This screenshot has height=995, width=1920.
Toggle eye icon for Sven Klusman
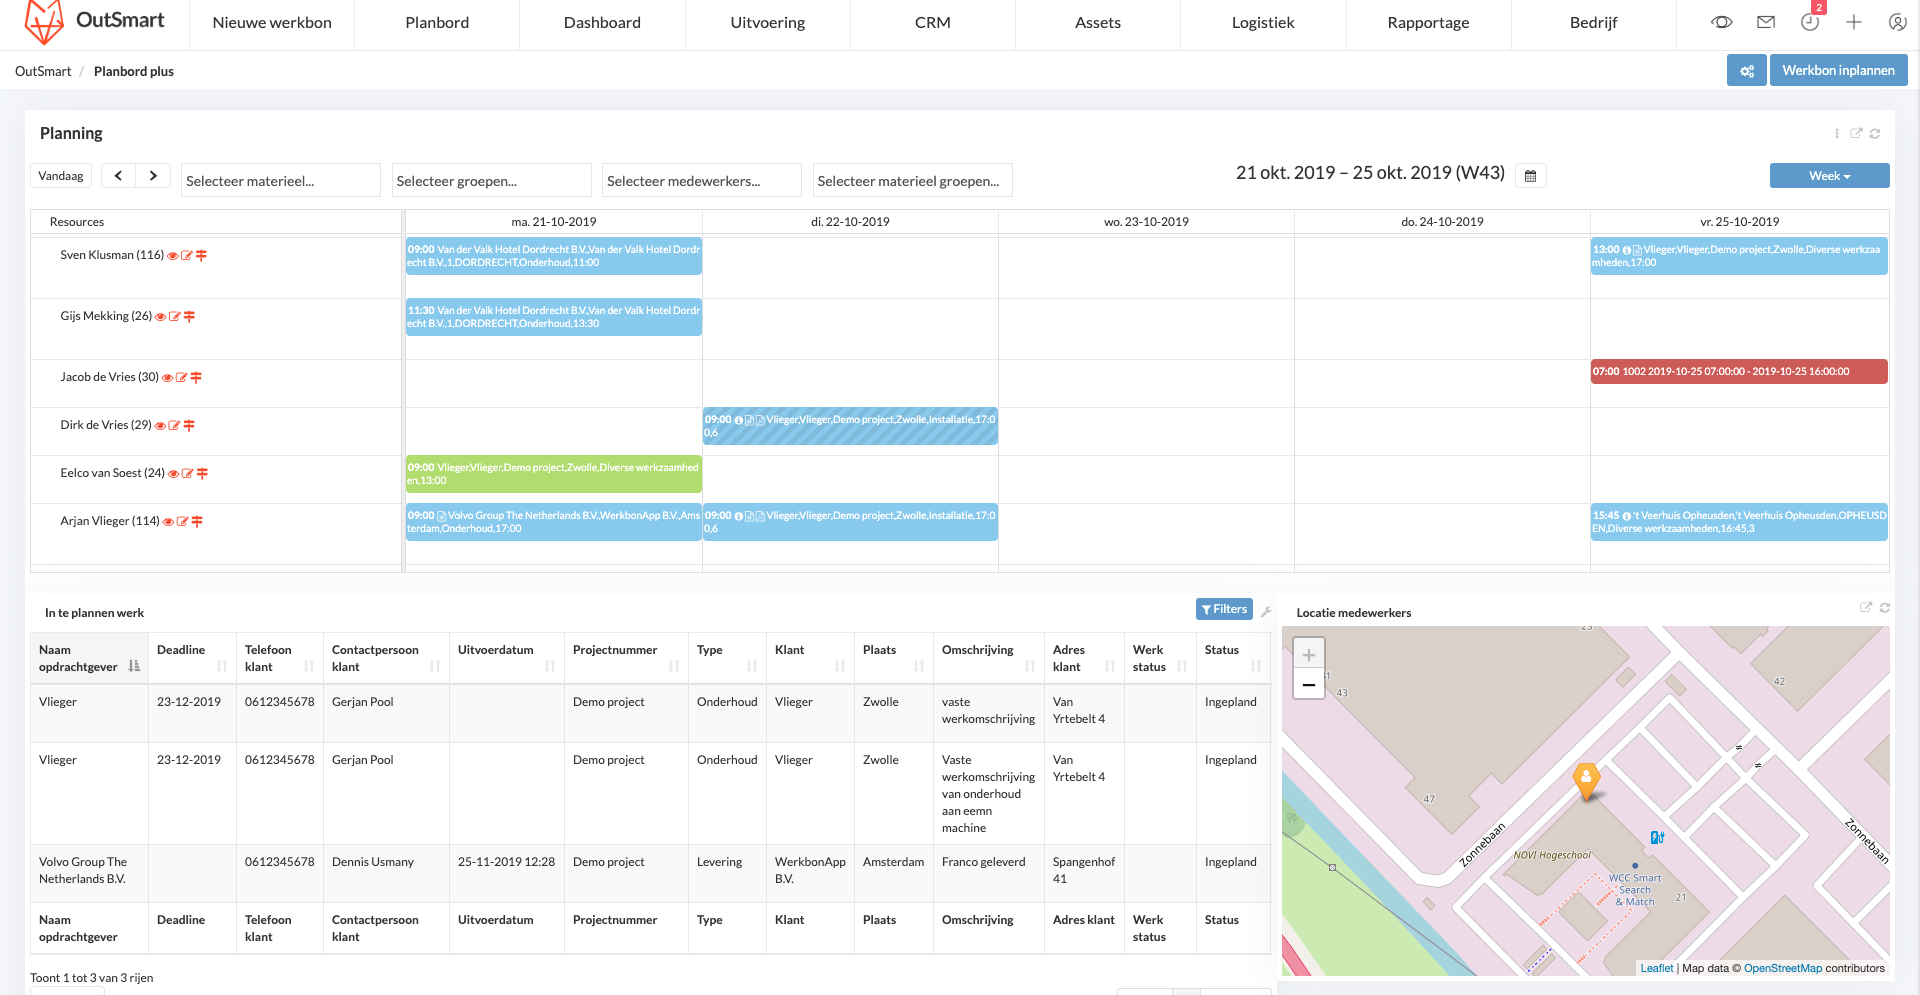(173, 256)
